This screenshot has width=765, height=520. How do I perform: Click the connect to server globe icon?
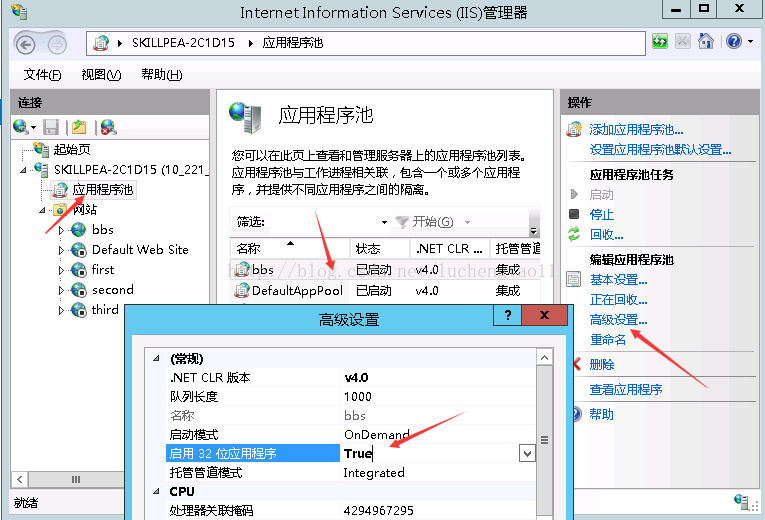[20, 127]
